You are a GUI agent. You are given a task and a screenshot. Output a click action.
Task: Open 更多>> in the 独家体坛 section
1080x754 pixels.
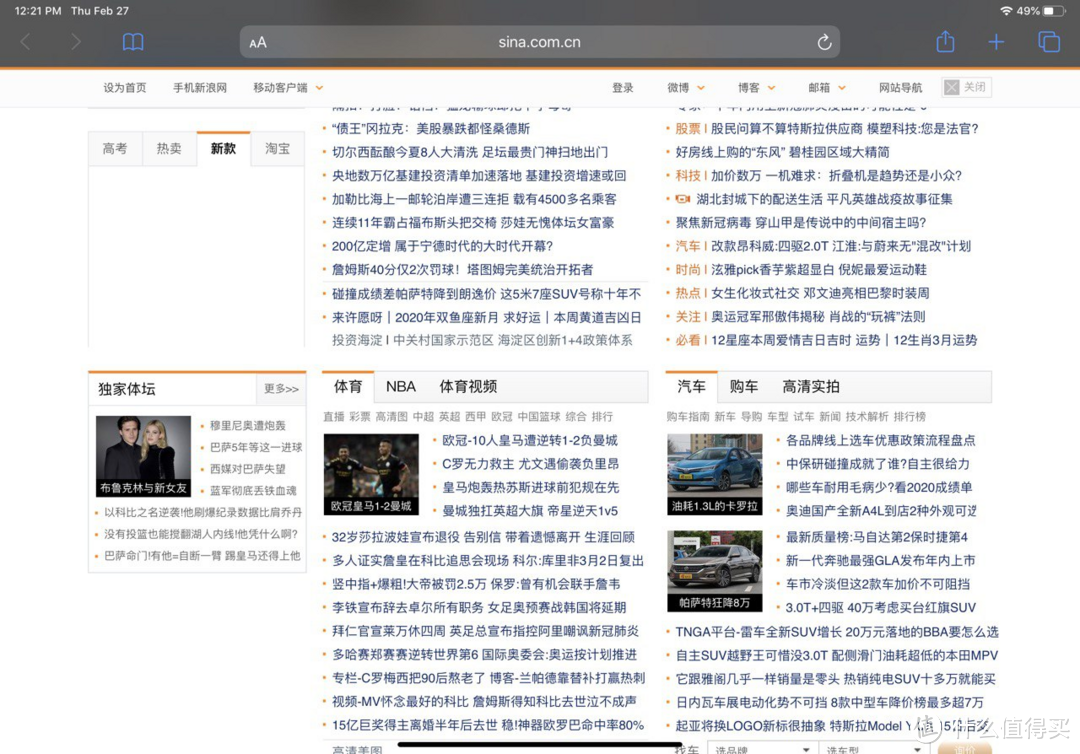click(281, 388)
